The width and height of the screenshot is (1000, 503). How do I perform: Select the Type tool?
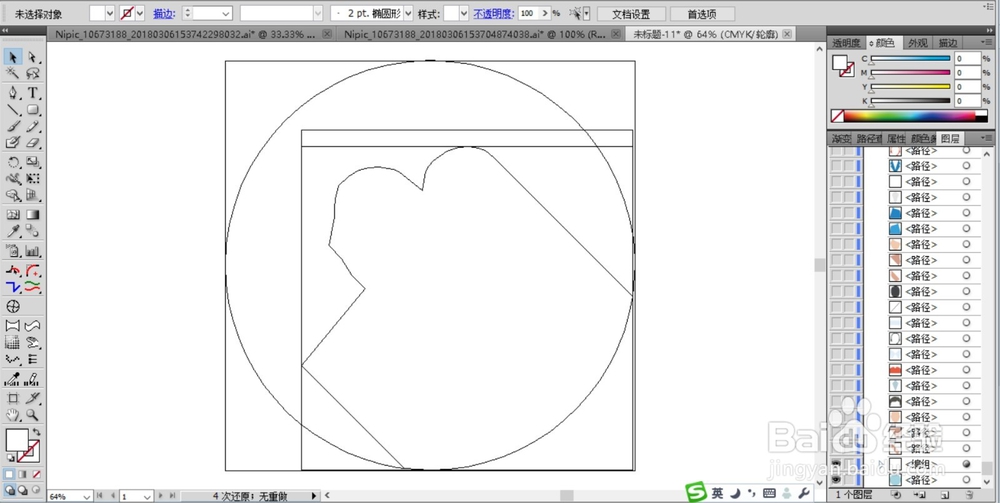33,93
